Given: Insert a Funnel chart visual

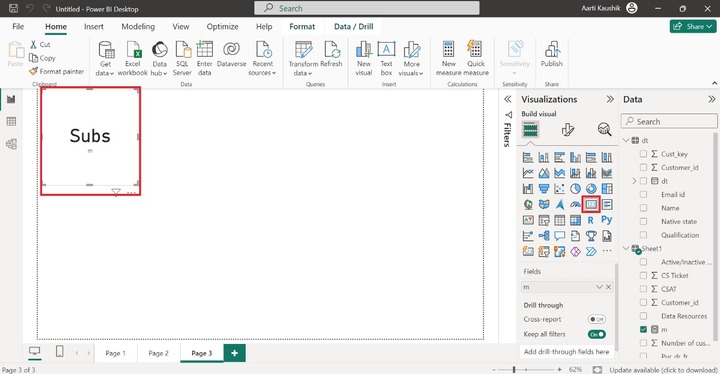Looking at the screenshot, I should [x=544, y=189].
